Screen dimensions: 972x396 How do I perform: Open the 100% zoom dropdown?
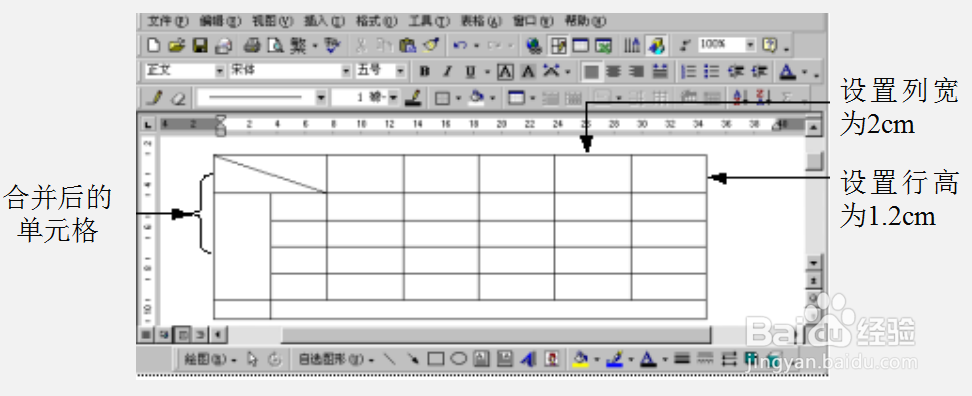tap(751, 45)
